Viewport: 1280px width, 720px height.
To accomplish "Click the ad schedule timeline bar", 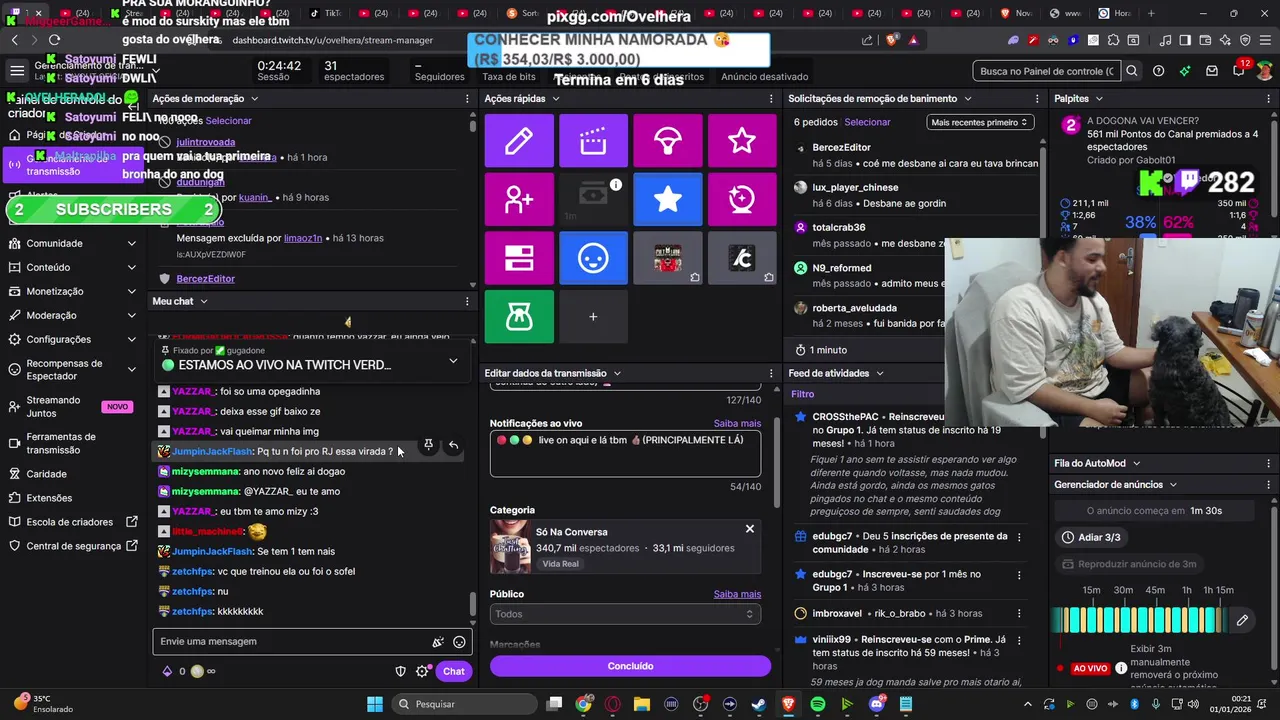I will [x=1141, y=620].
